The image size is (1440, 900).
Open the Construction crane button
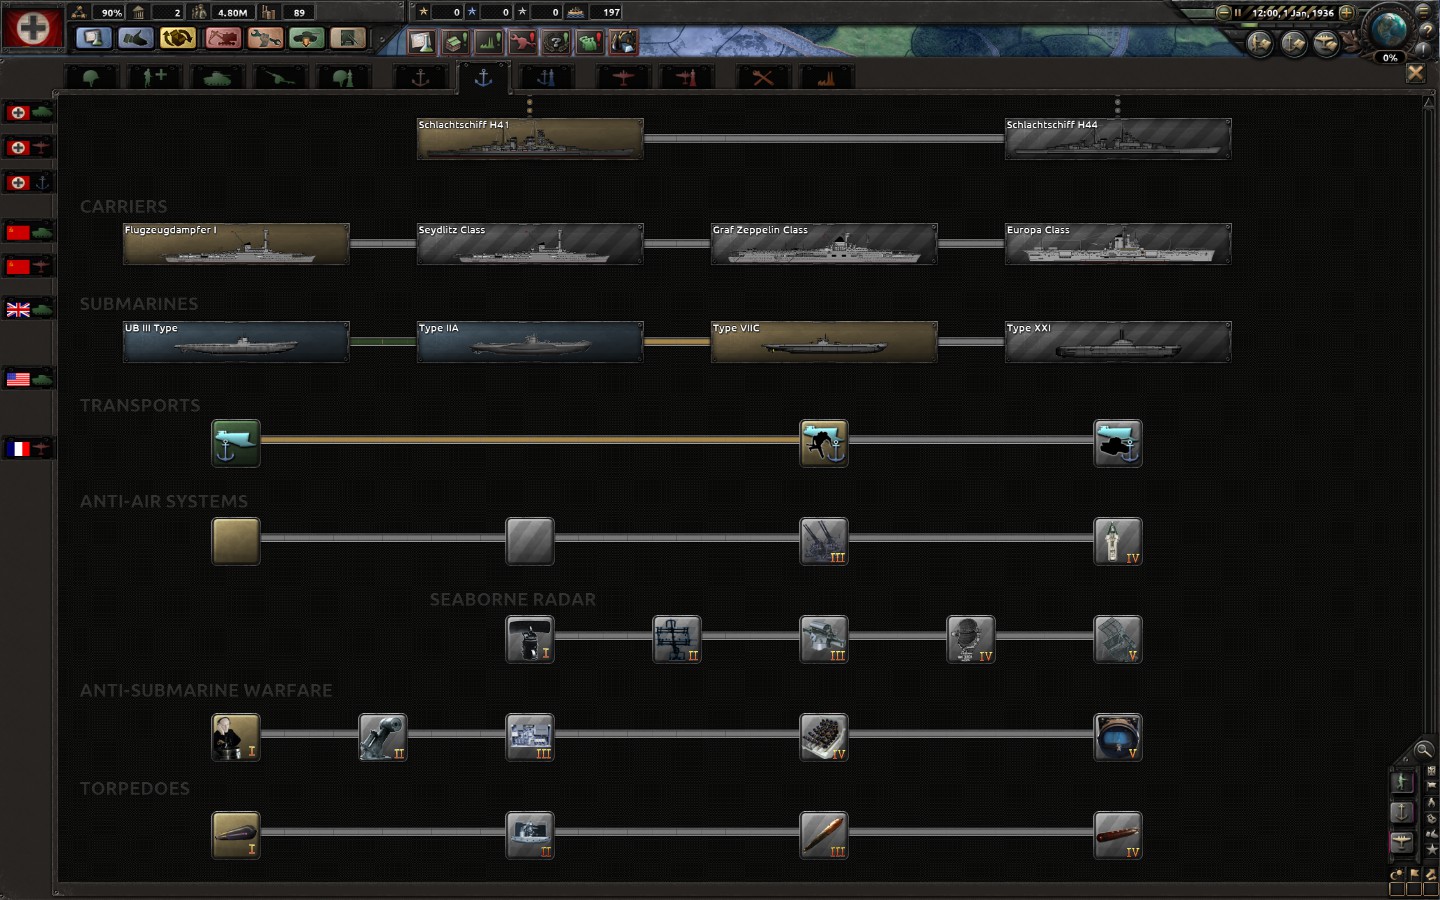pyautogui.click(x=222, y=38)
